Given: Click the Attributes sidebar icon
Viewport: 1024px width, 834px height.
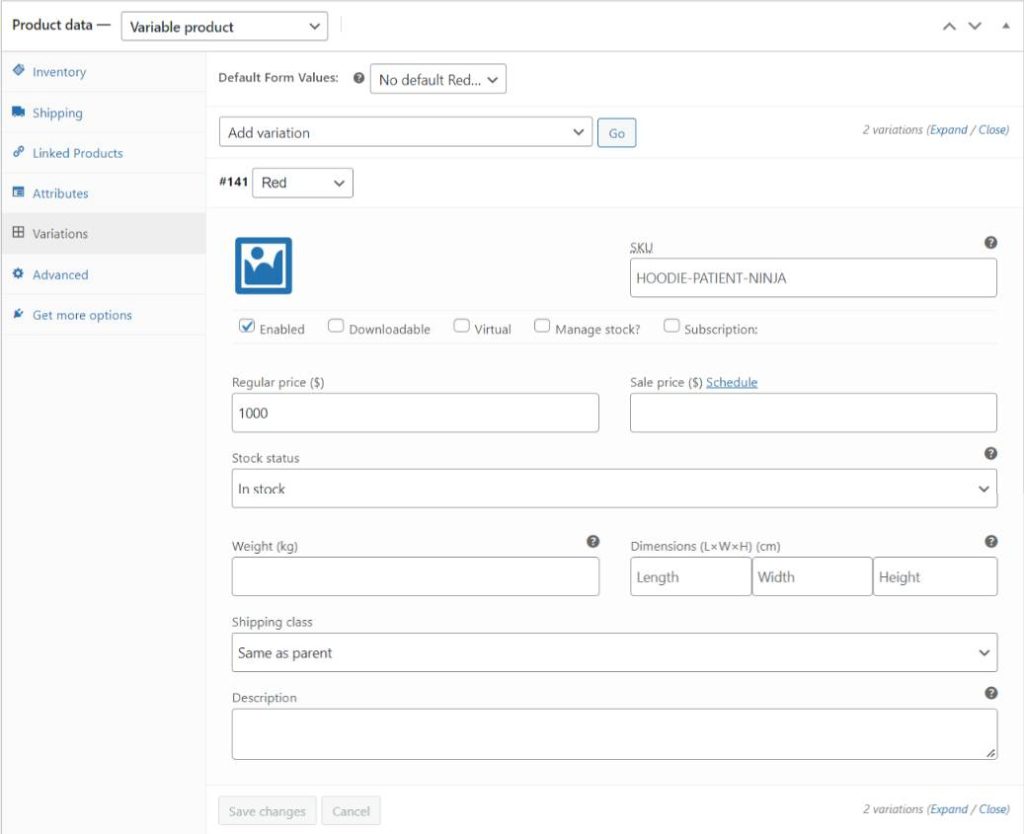Looking at the screenshot, I should pyautogui.click(x=18, y=193).
